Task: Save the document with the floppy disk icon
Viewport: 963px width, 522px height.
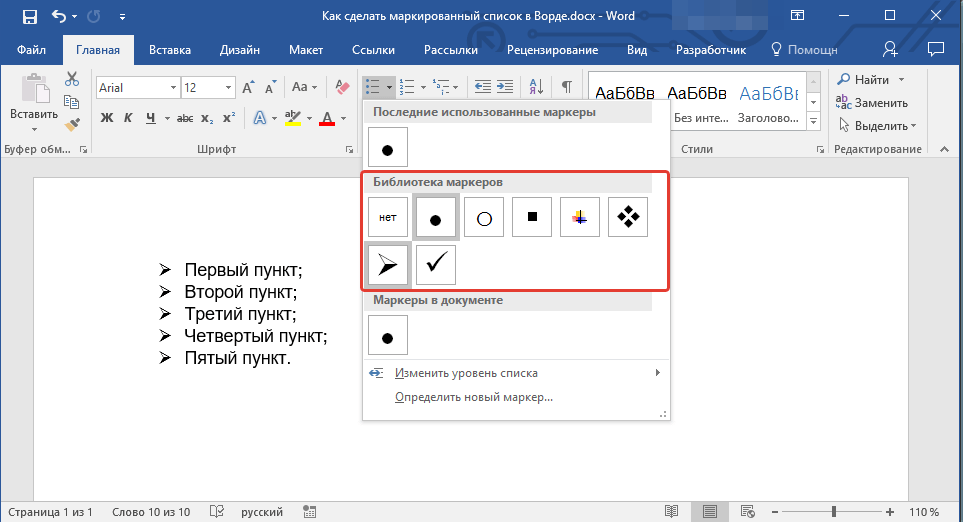Action: (x=29, y=17)
